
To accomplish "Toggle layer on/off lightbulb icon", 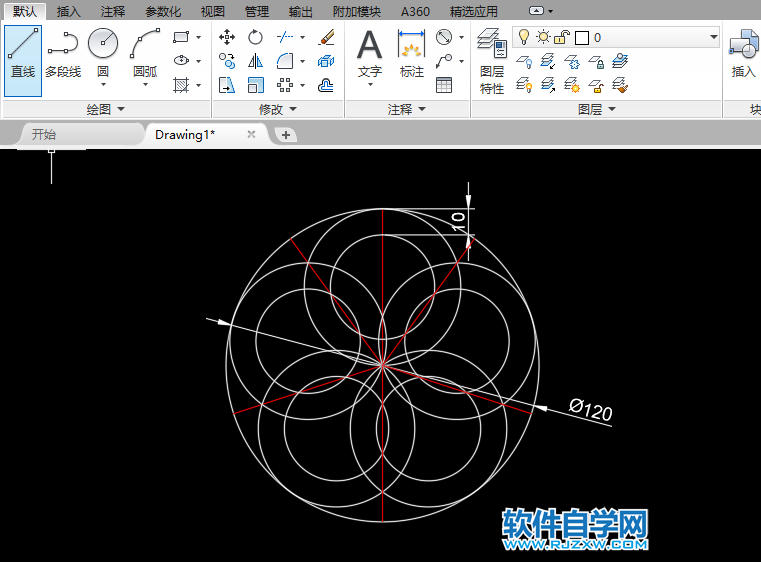I will [522, 37].
